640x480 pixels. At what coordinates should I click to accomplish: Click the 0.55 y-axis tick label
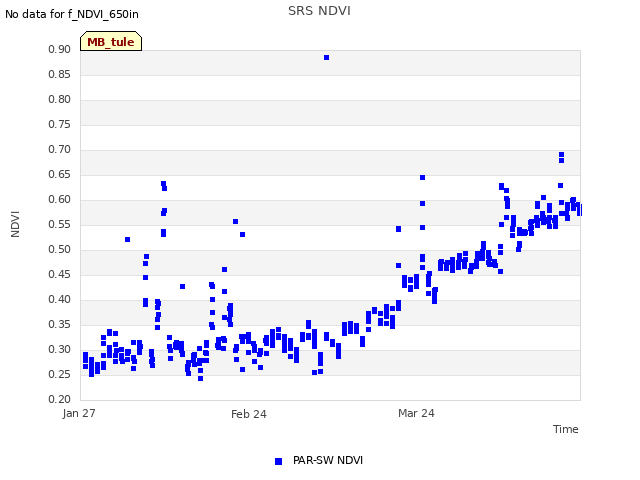click(60, 224)
